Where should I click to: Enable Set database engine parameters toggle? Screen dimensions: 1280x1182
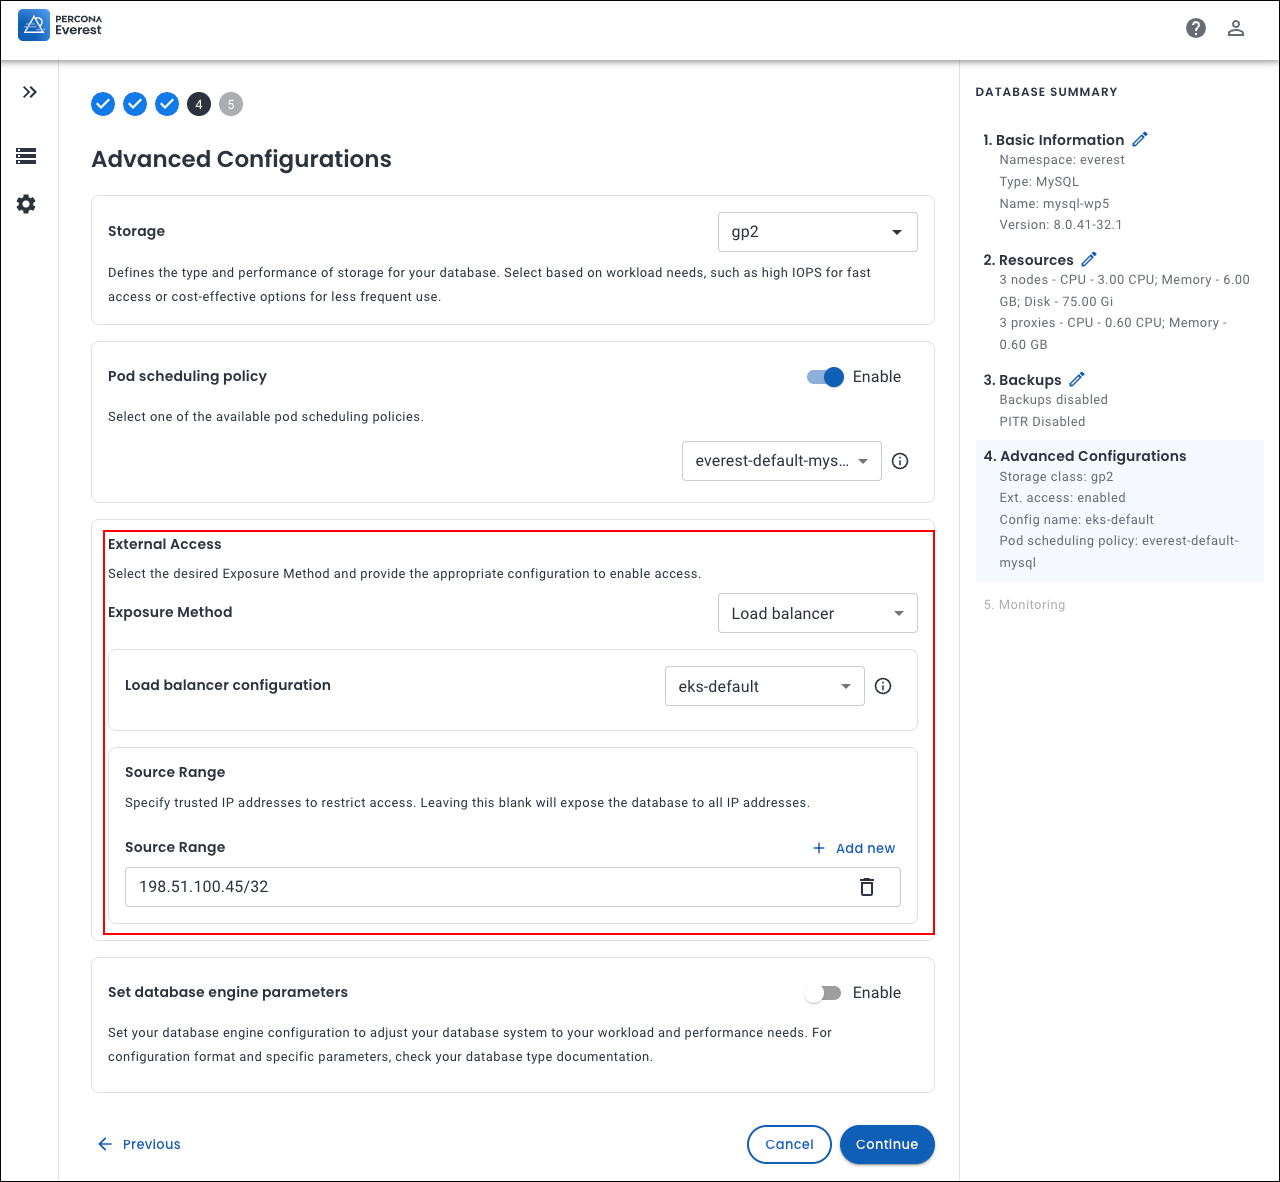click(824, 993)
